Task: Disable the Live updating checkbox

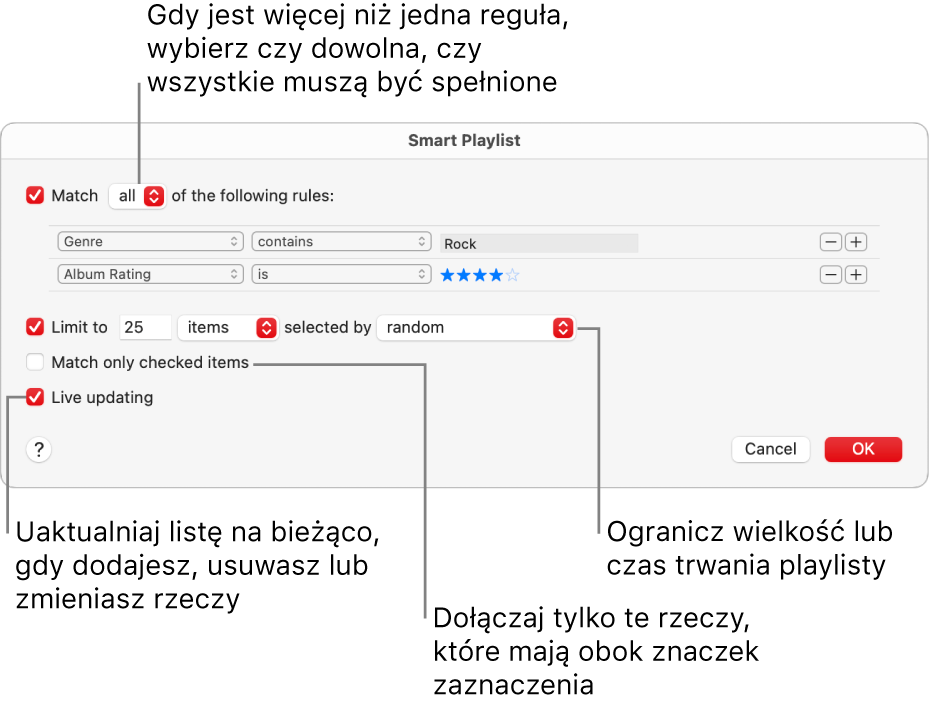Action: click(35, 397)
